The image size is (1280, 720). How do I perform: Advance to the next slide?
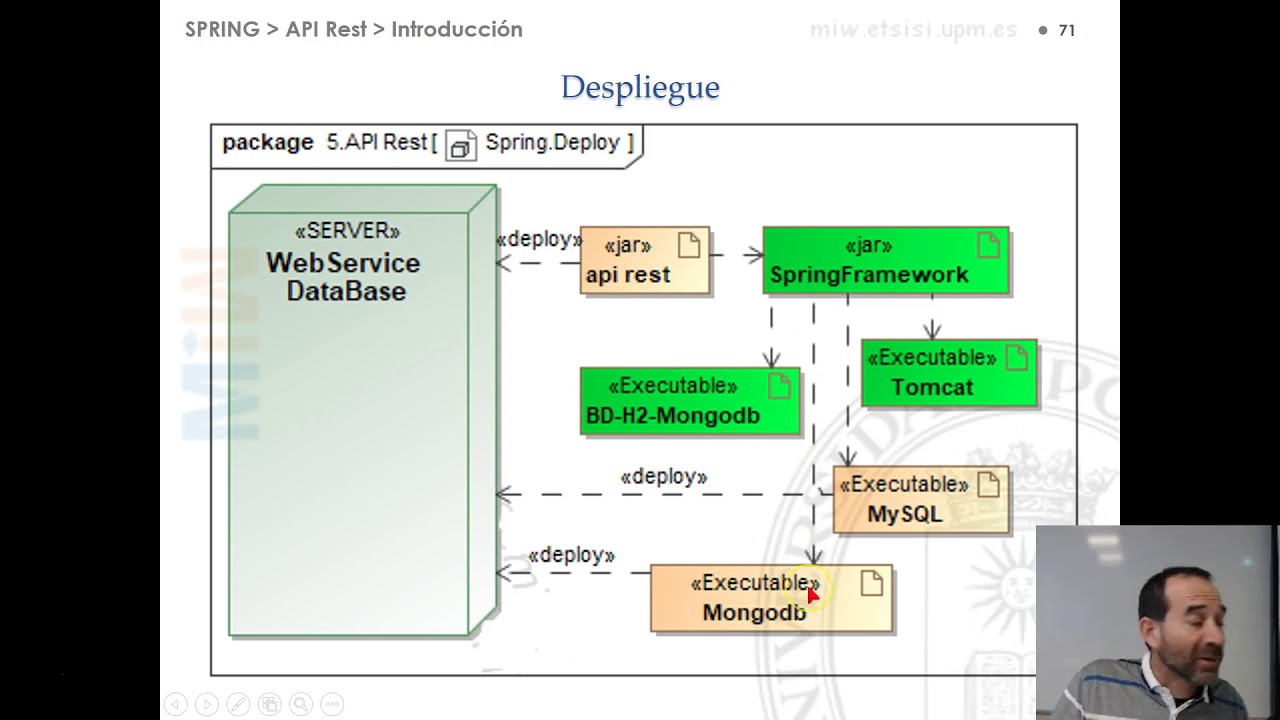(206, 704)
